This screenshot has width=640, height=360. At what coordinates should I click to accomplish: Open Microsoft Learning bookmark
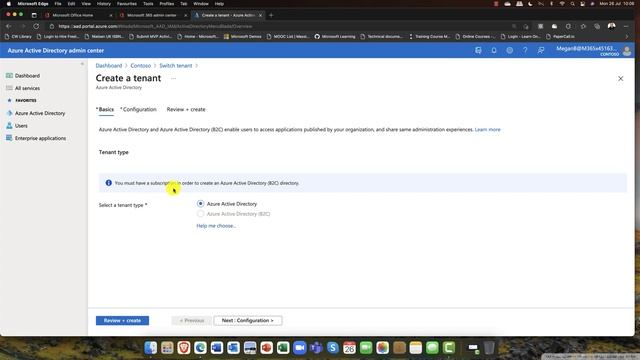click(335, 36)
